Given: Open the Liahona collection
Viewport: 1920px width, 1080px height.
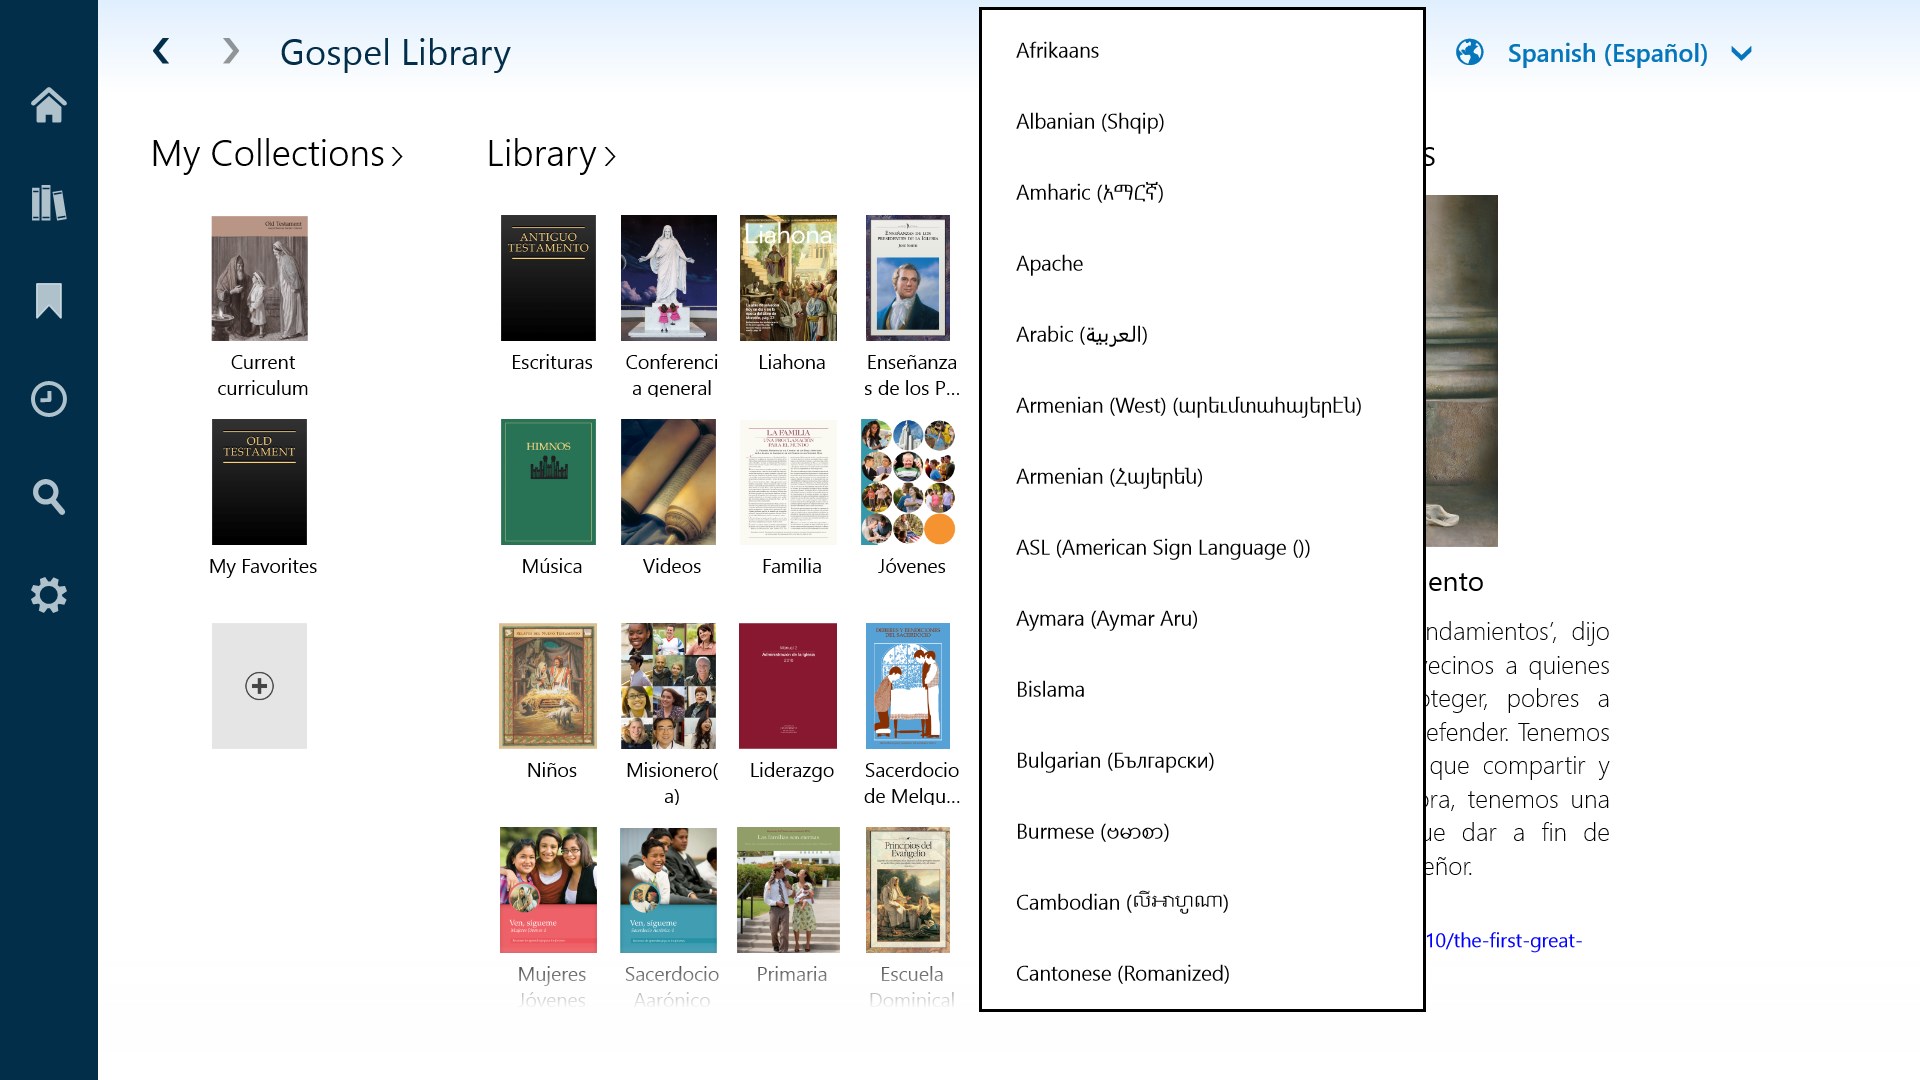Looking at the screenshot, I should point(788,277).
